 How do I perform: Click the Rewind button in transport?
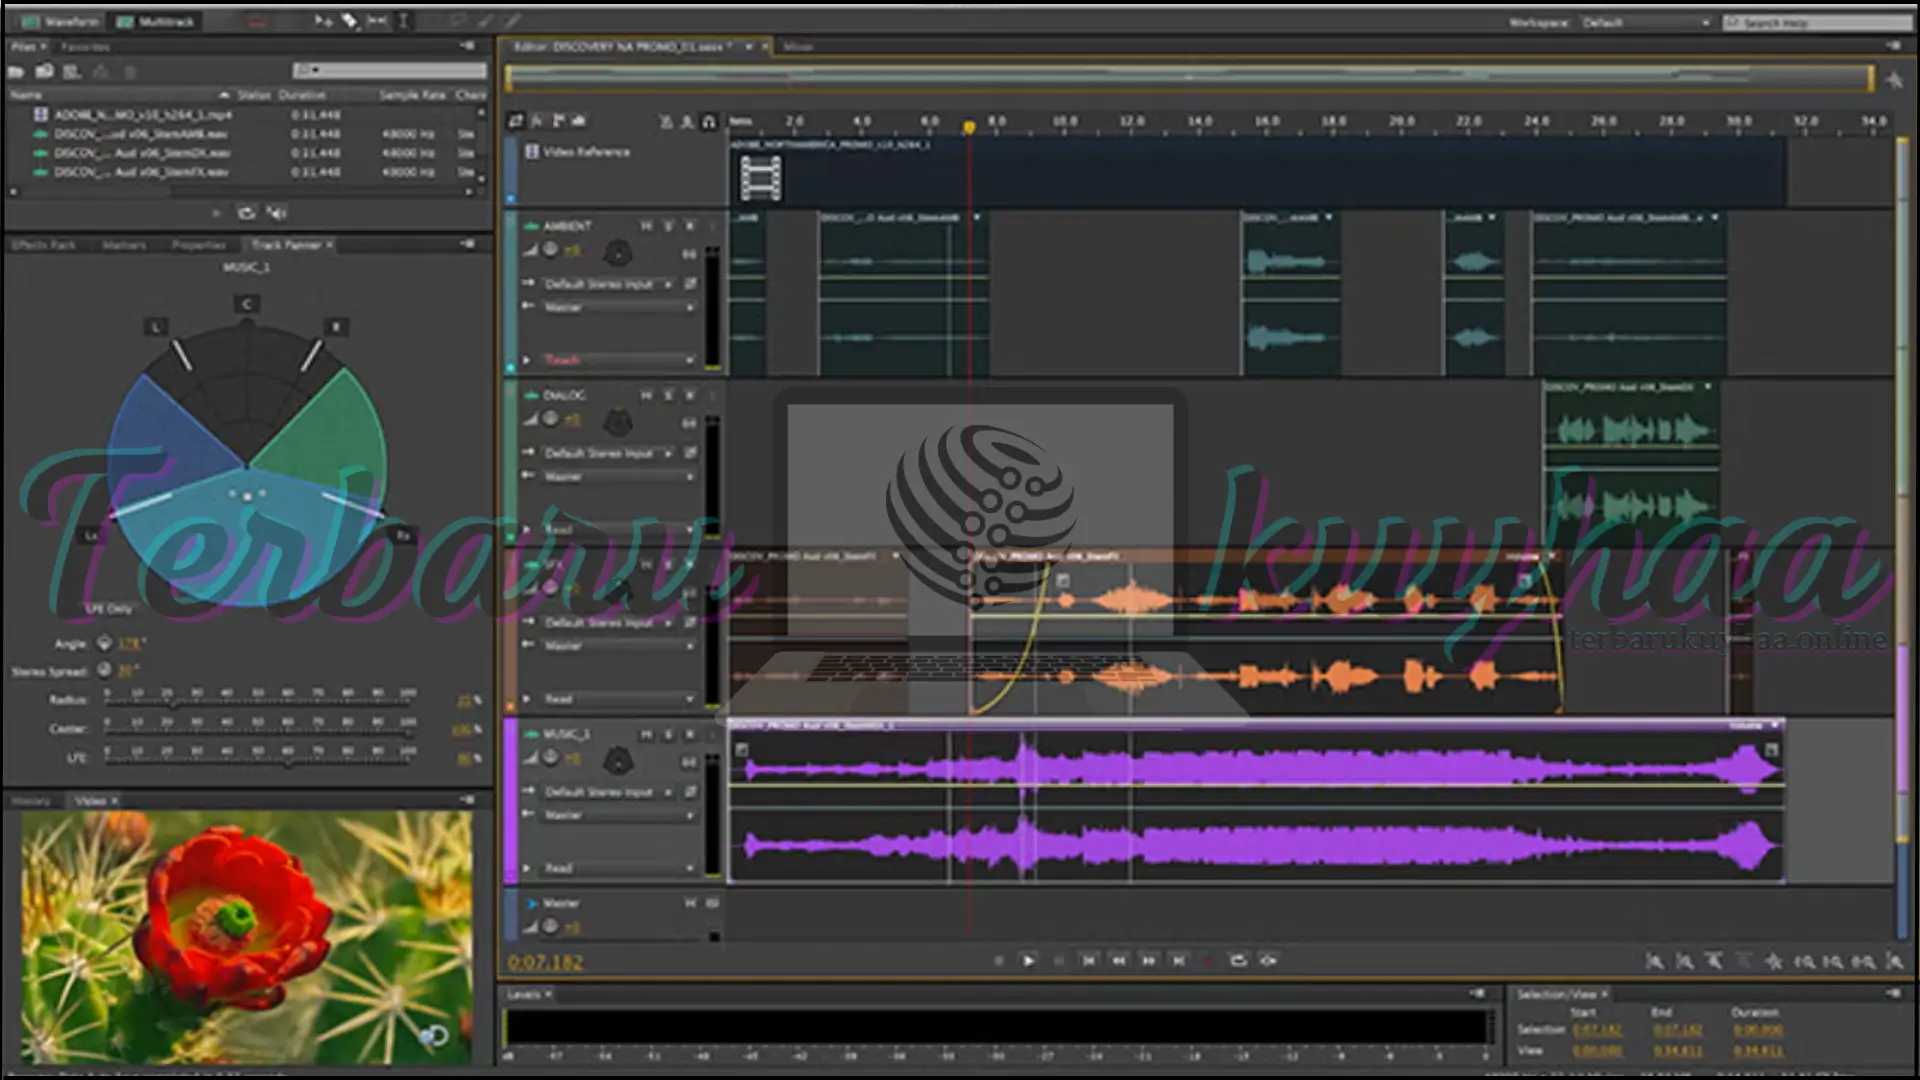(1119, 960)
